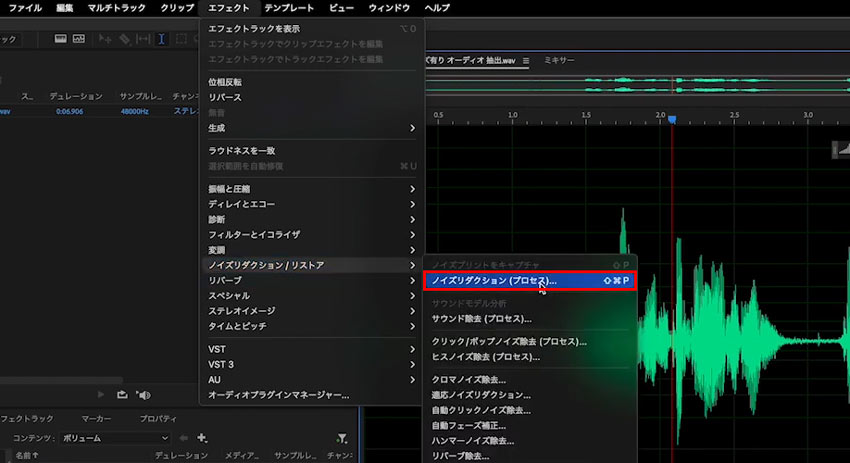Expand the 診断 submenu
The height and width of the screenshot is (463, 850).
tap(311, 219)
